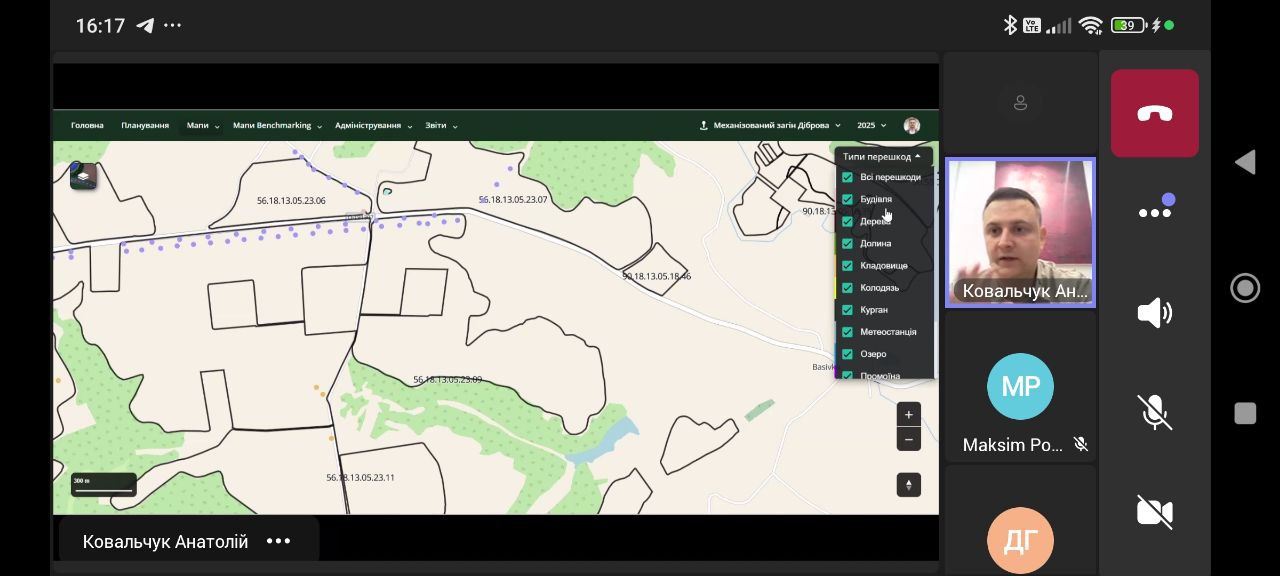Image resolution: width=1280 pixels, height=576 pixels.
Task: Zoom in the map with plus button
Action: click(908, 415)
